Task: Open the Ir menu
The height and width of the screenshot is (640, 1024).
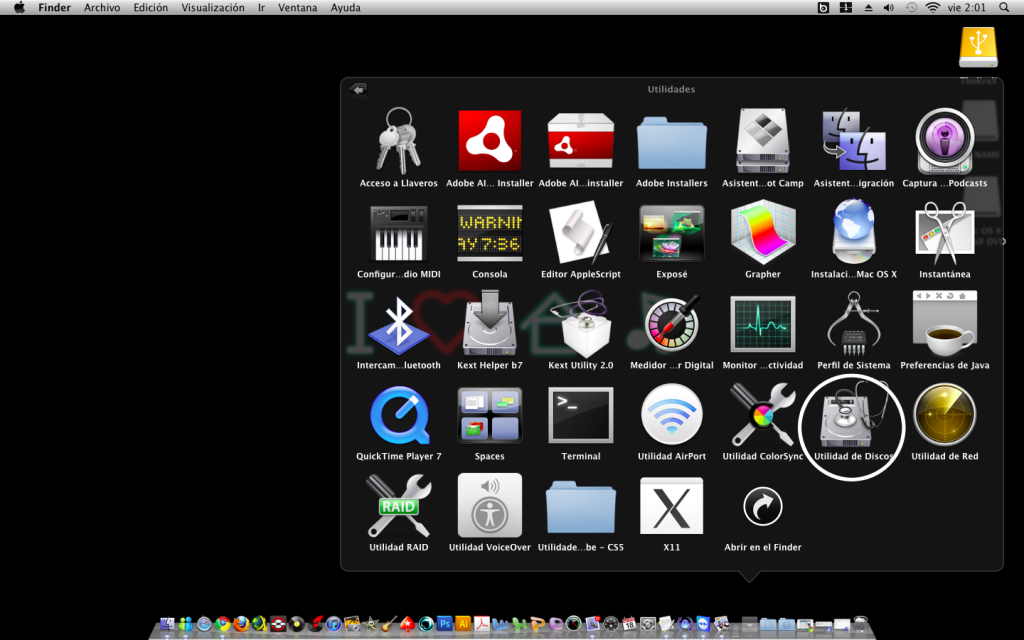Action: (x=261, y=8)
